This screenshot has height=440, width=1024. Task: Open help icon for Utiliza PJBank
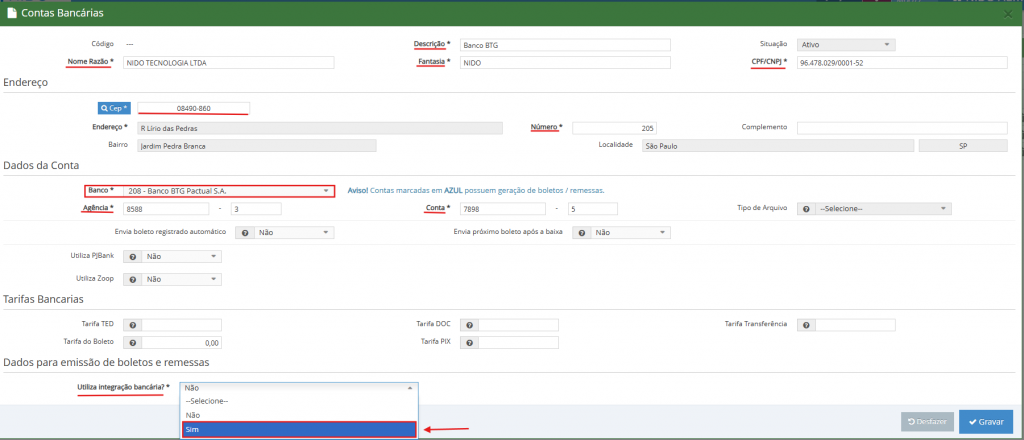point(133,257)
